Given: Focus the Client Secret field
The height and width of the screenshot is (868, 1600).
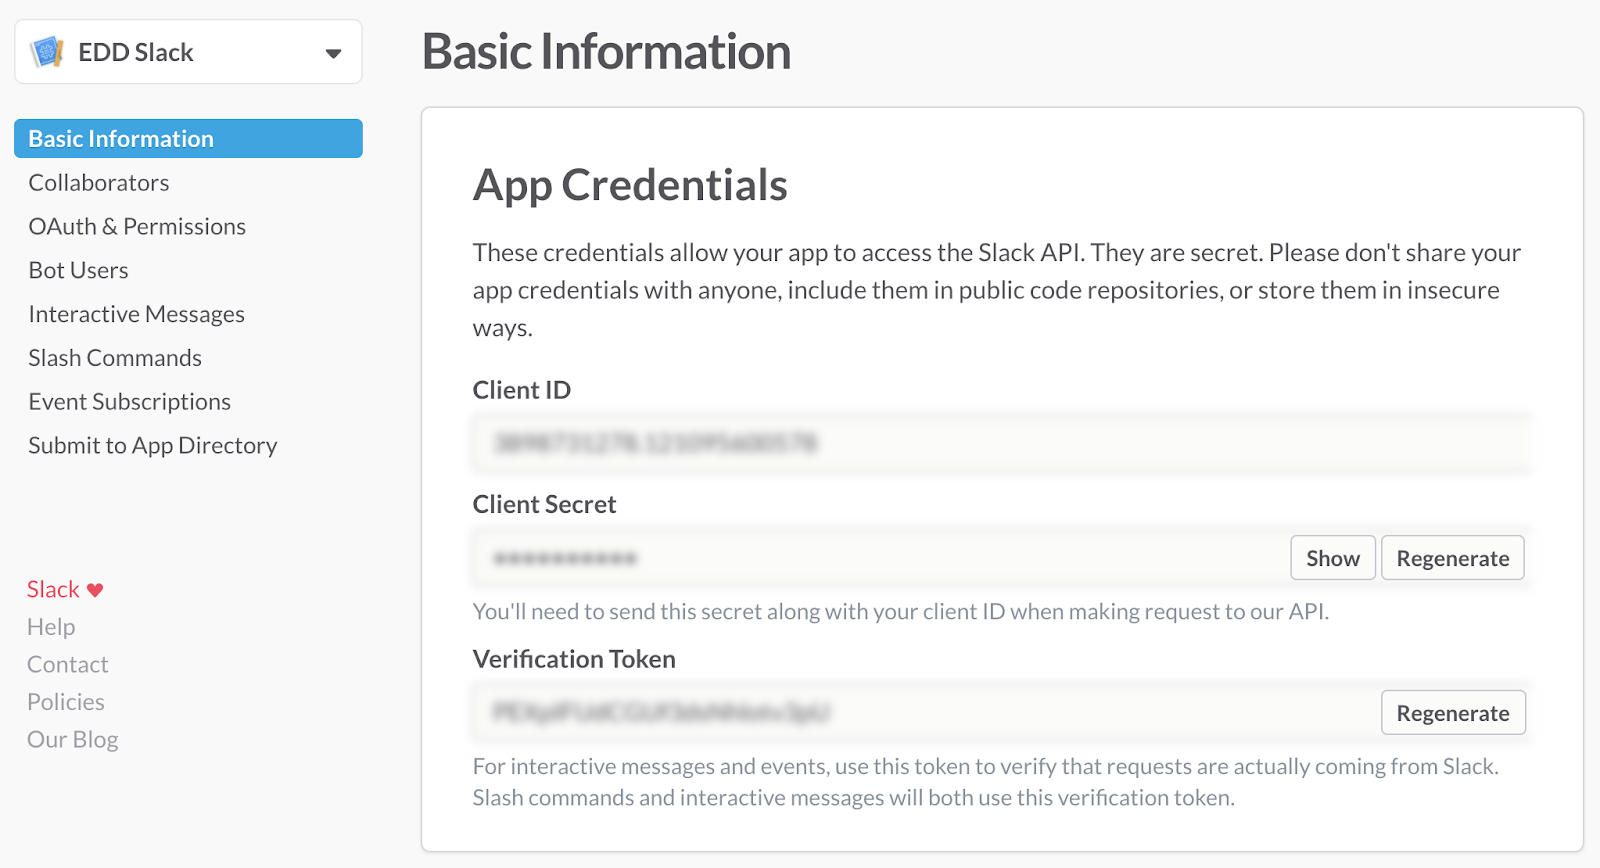Looking at the screenshot, I should pos(880,558).
